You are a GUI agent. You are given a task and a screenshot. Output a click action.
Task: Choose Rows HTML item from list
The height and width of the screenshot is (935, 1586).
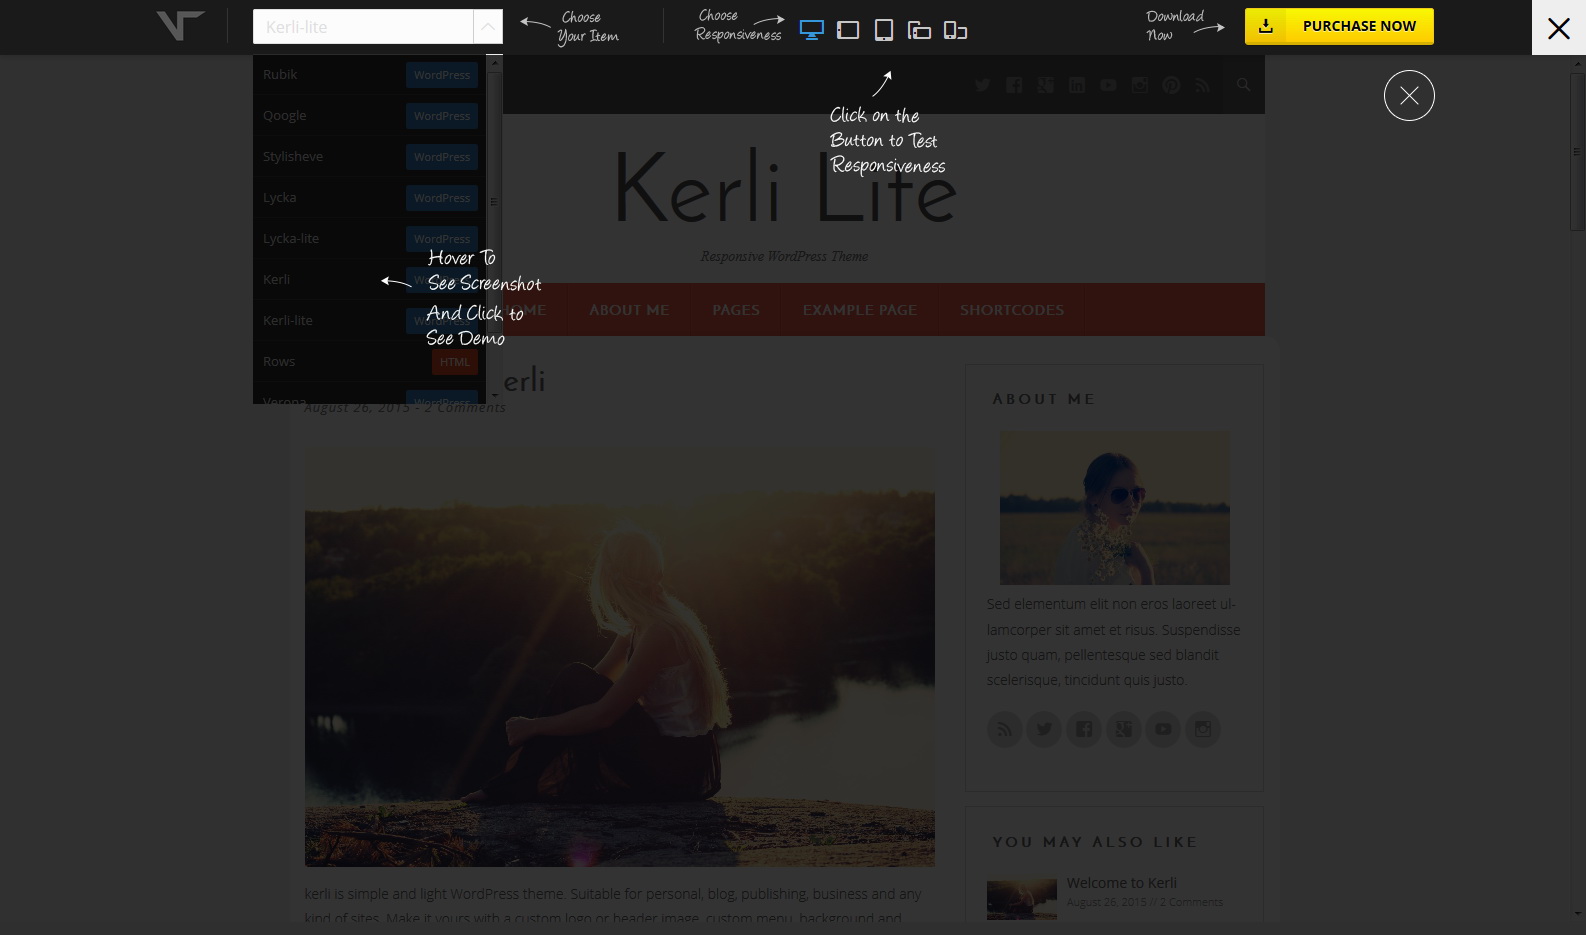pos(369,362)
